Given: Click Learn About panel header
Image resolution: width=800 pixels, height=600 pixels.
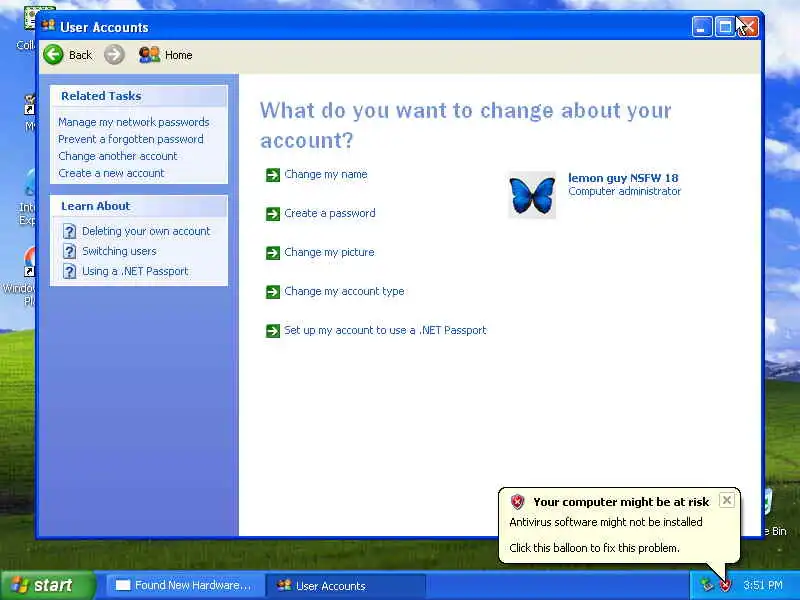Looking at the screenshot, I should 139,206.
